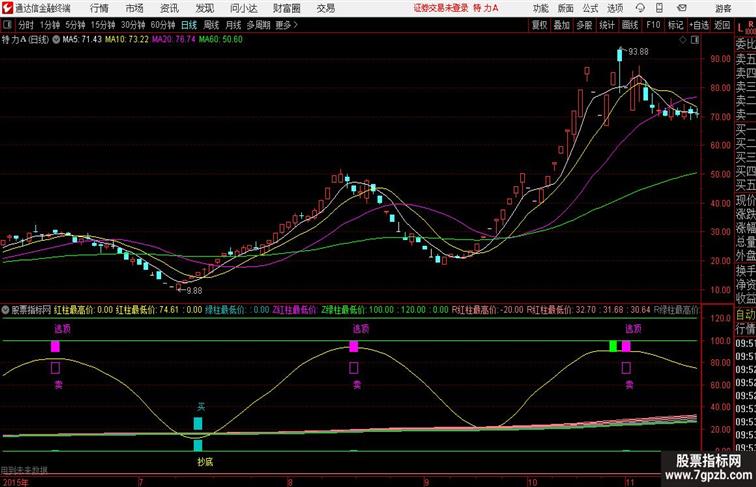Switch to the 多周期 tab
Image resolution: width=756 pixels, height=487 pixels.
pyautogui.click(x=258, y=25)
